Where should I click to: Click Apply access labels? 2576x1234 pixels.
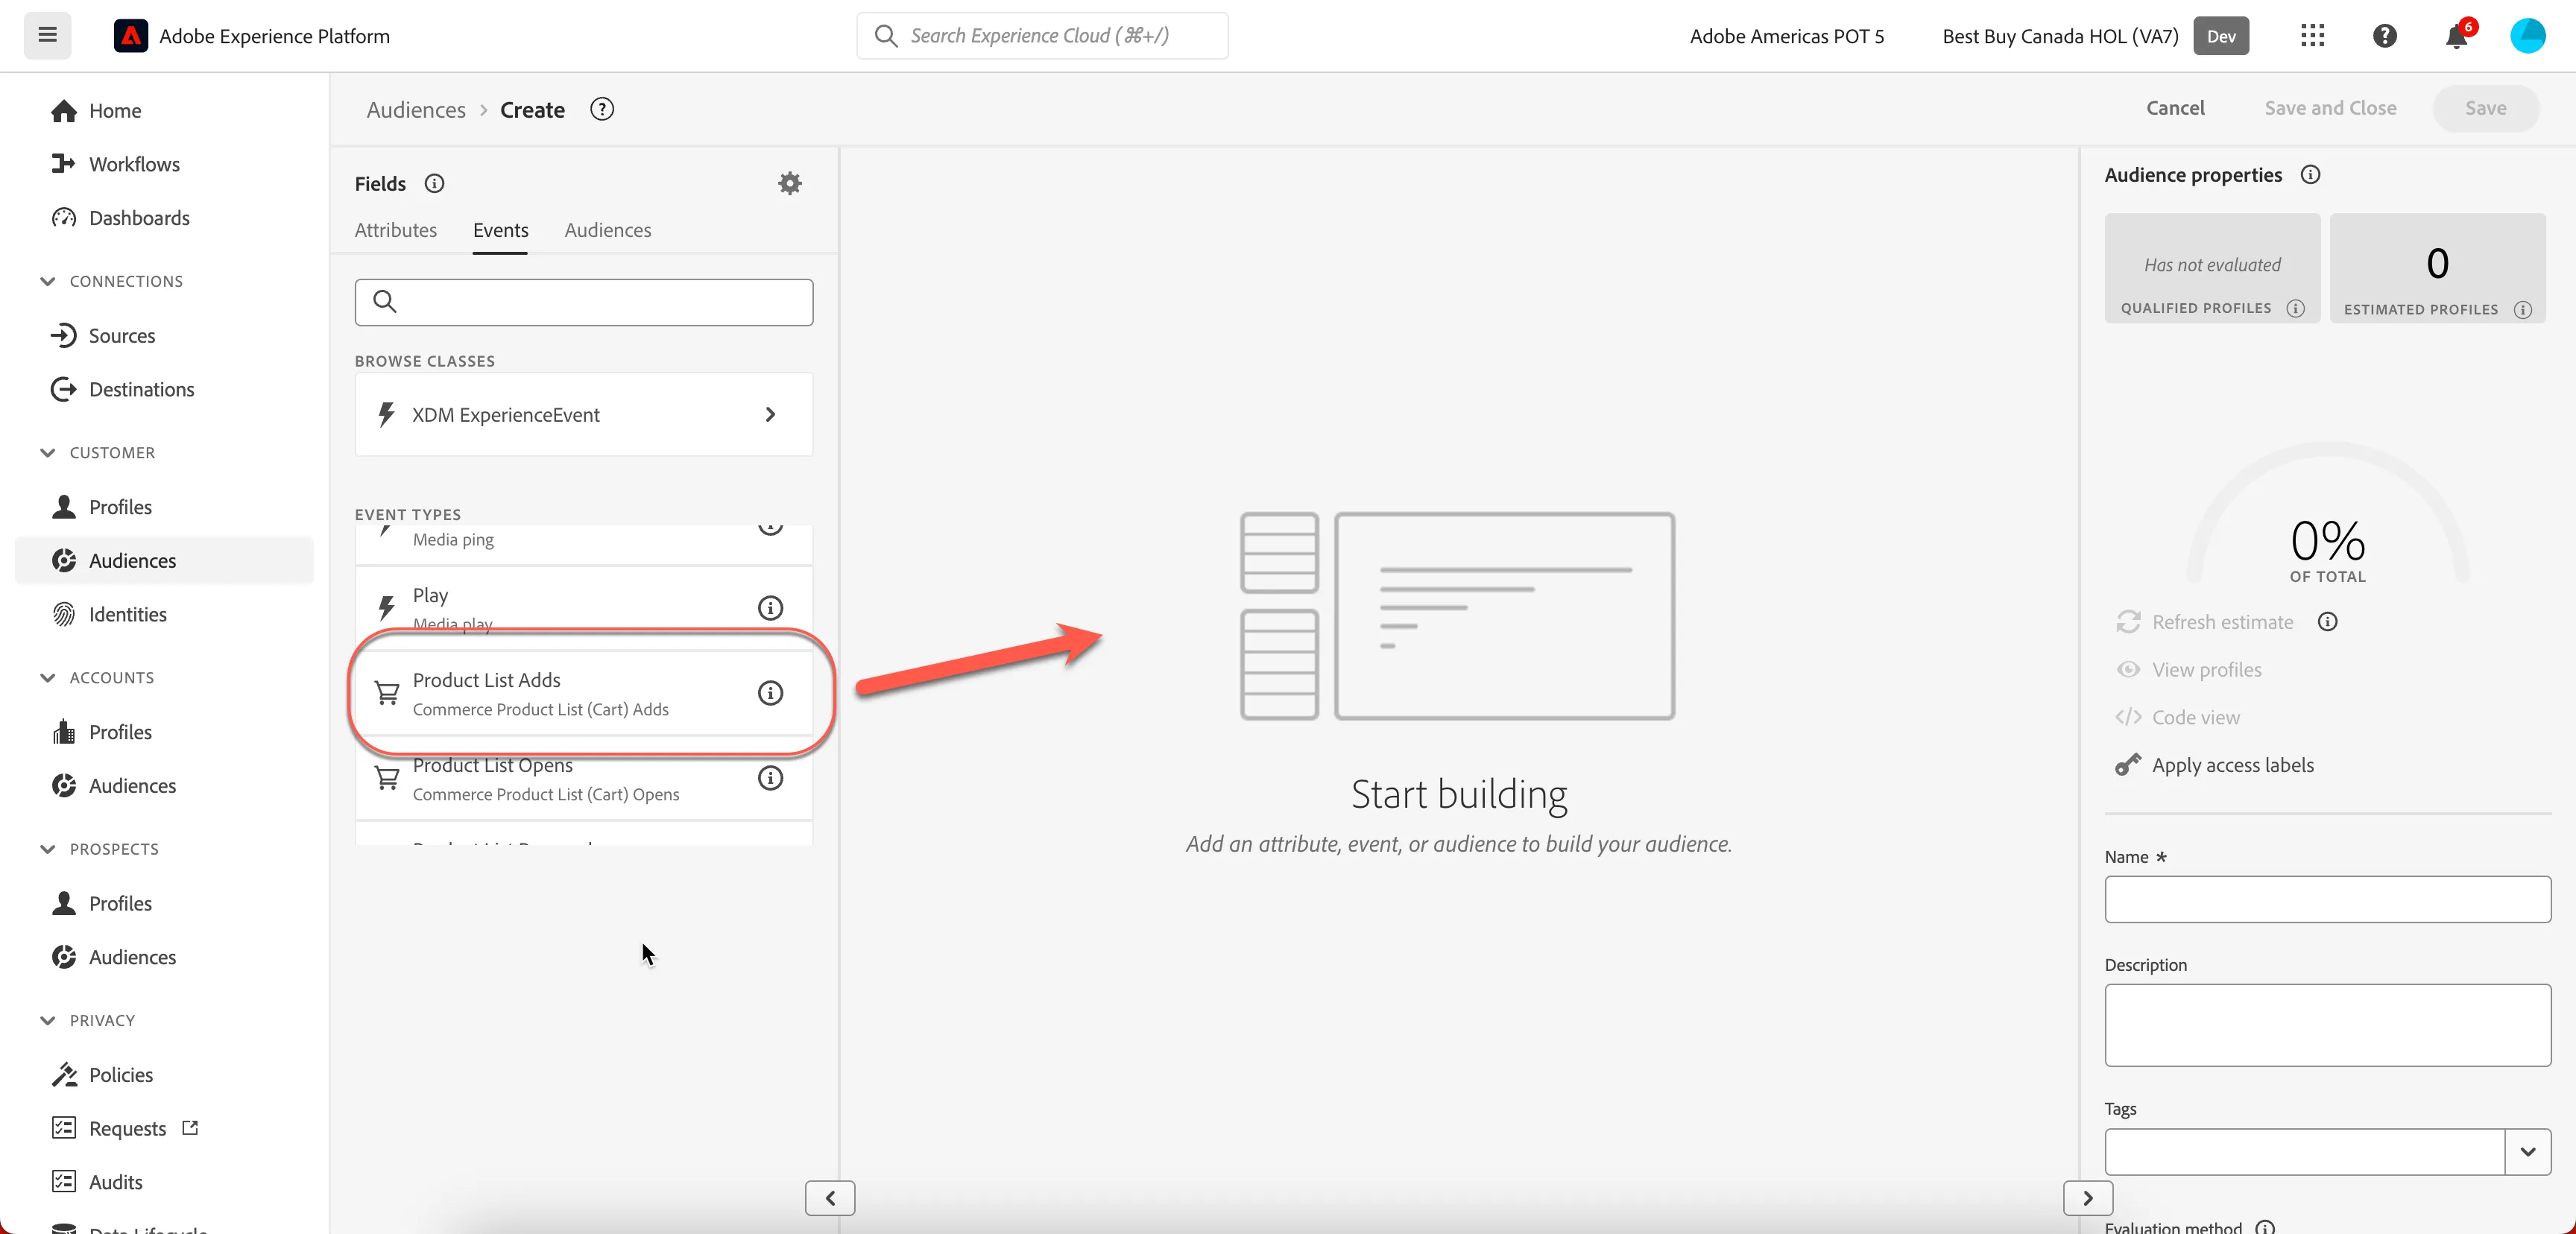2232,765
